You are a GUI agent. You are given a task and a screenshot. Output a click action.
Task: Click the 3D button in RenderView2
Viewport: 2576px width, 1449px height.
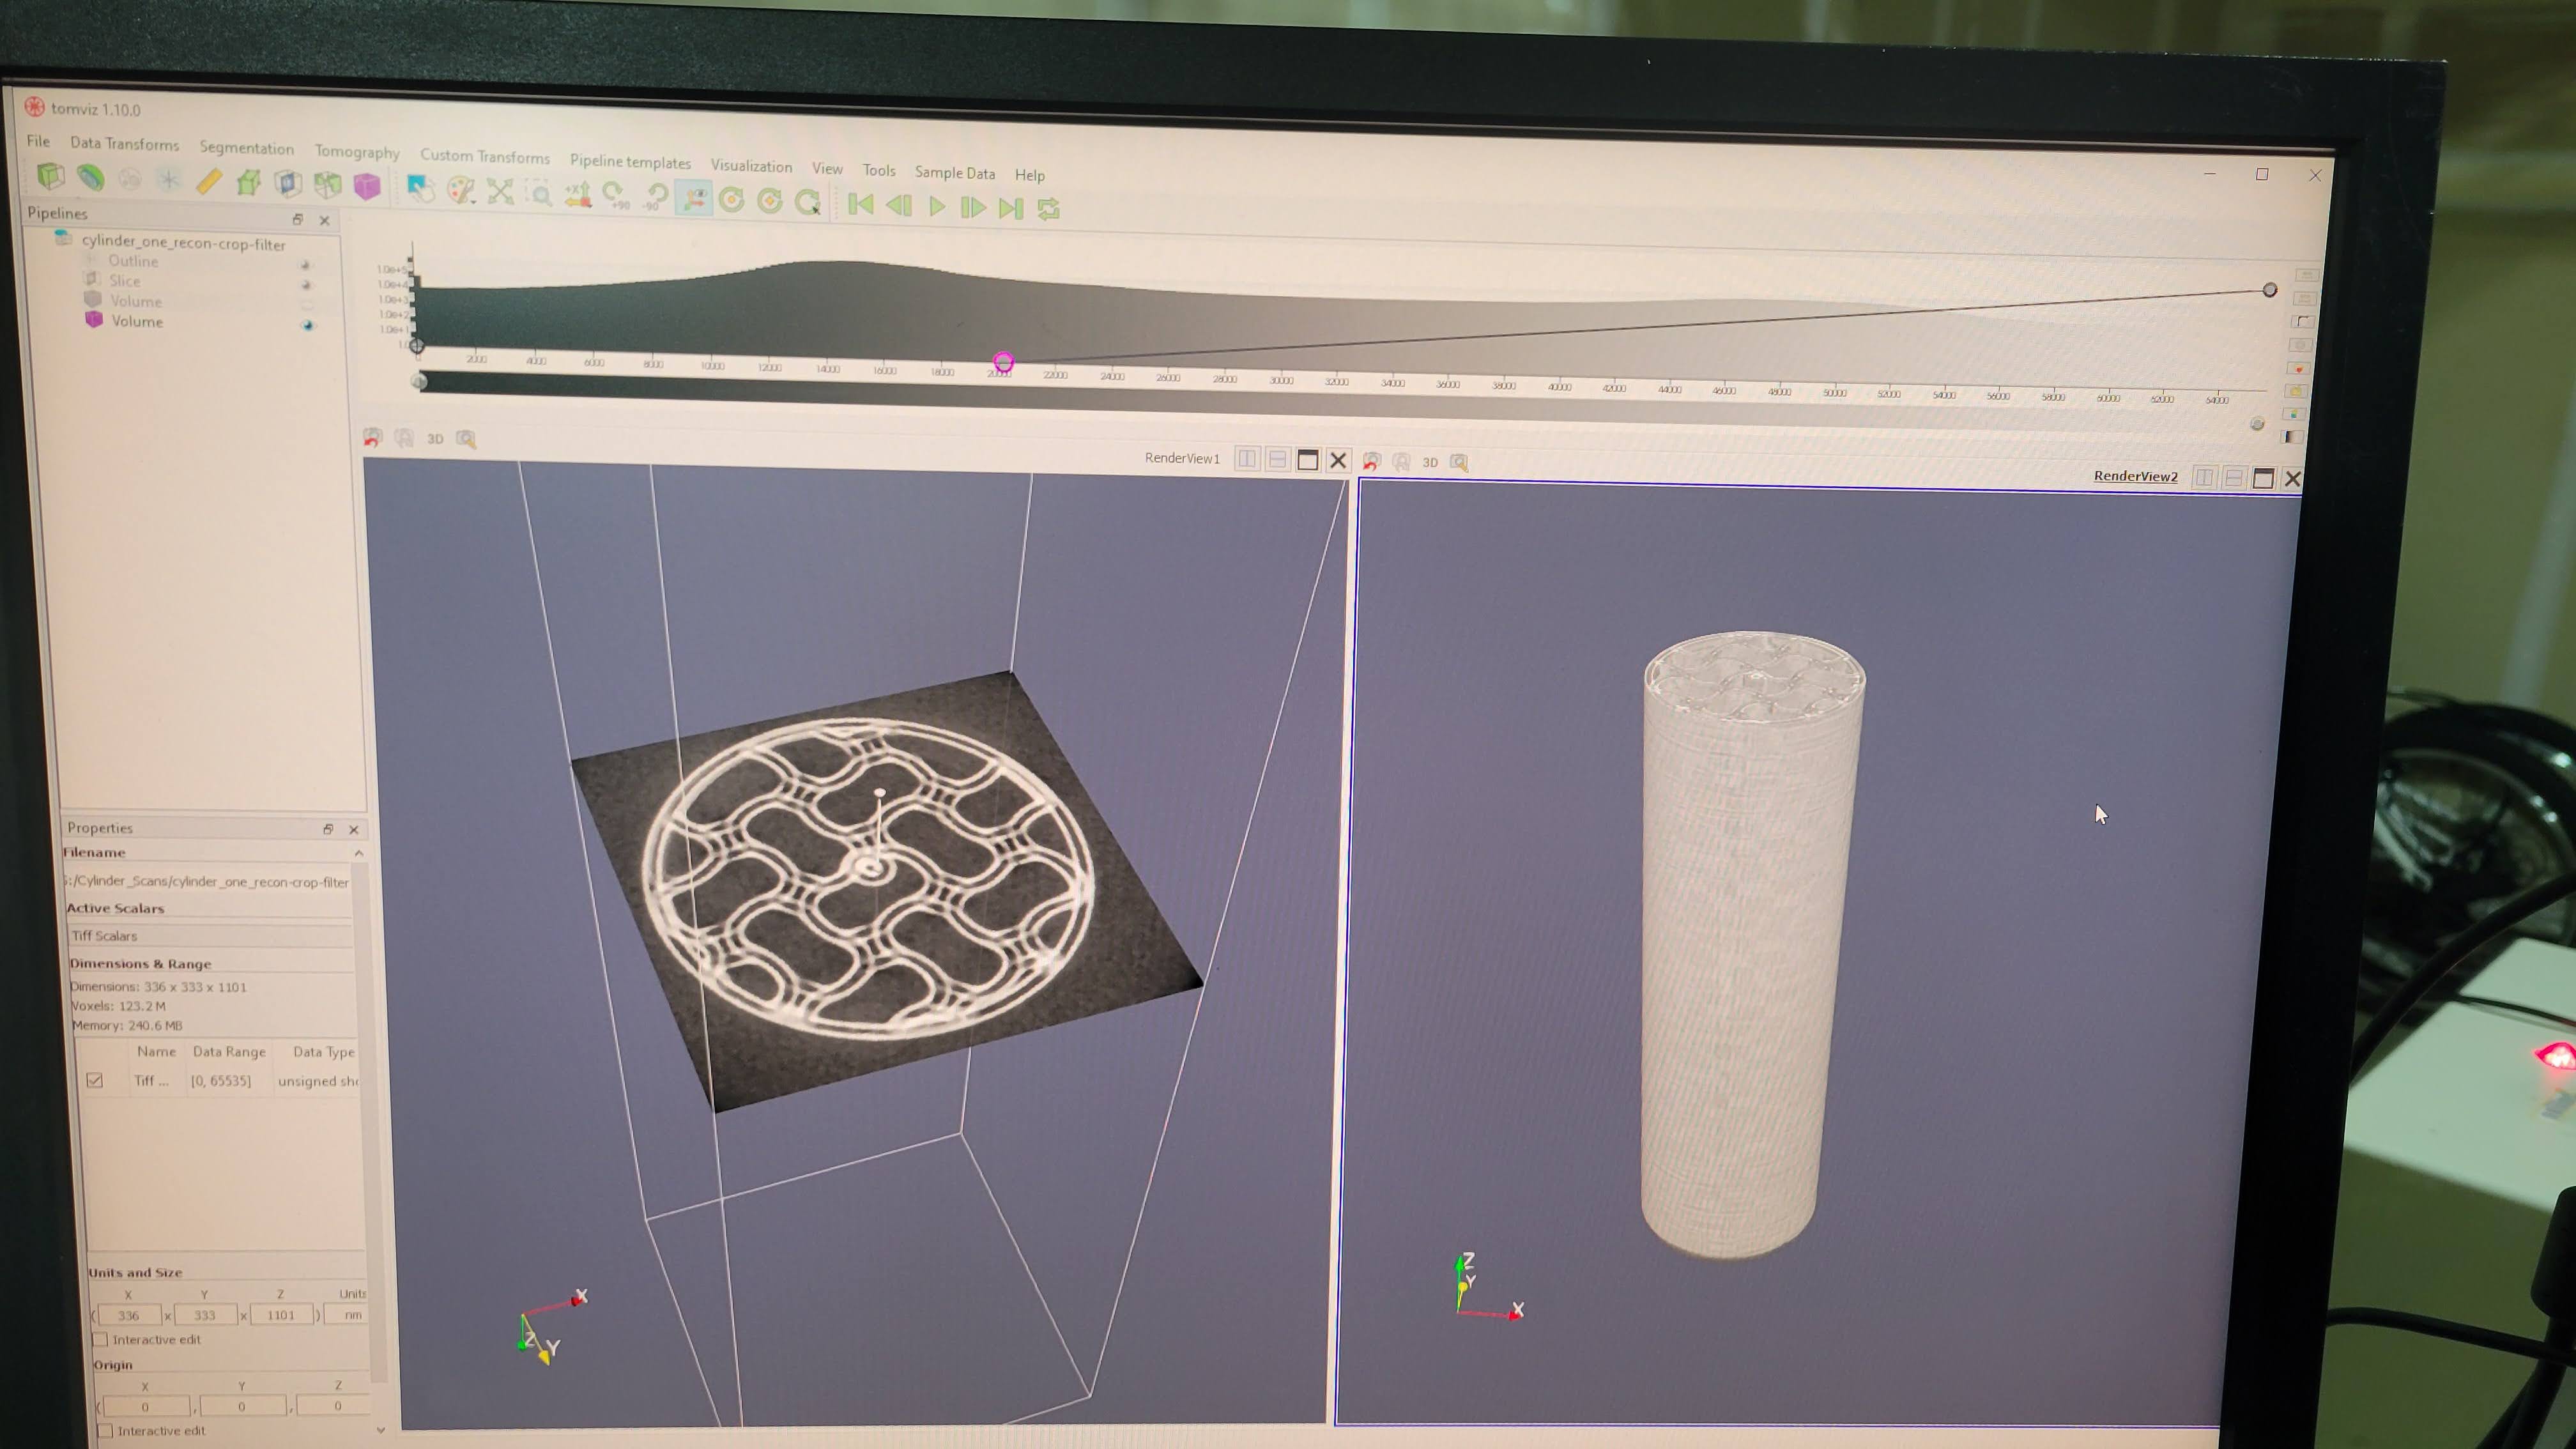(1430, 462)
